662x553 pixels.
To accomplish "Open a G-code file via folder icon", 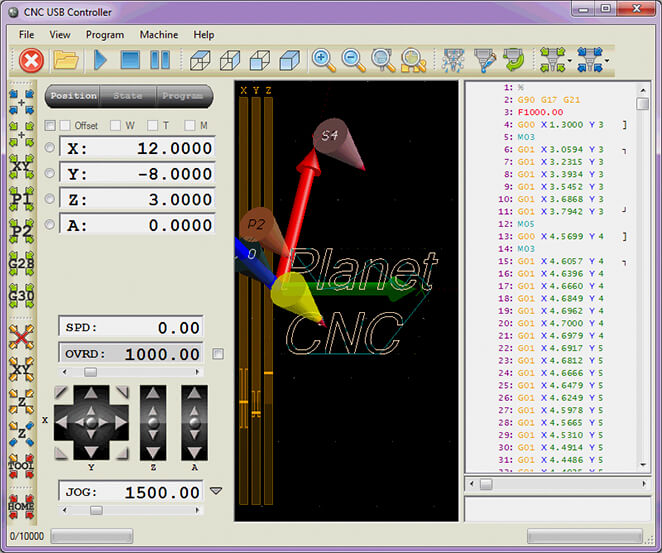I will (65, 60).
